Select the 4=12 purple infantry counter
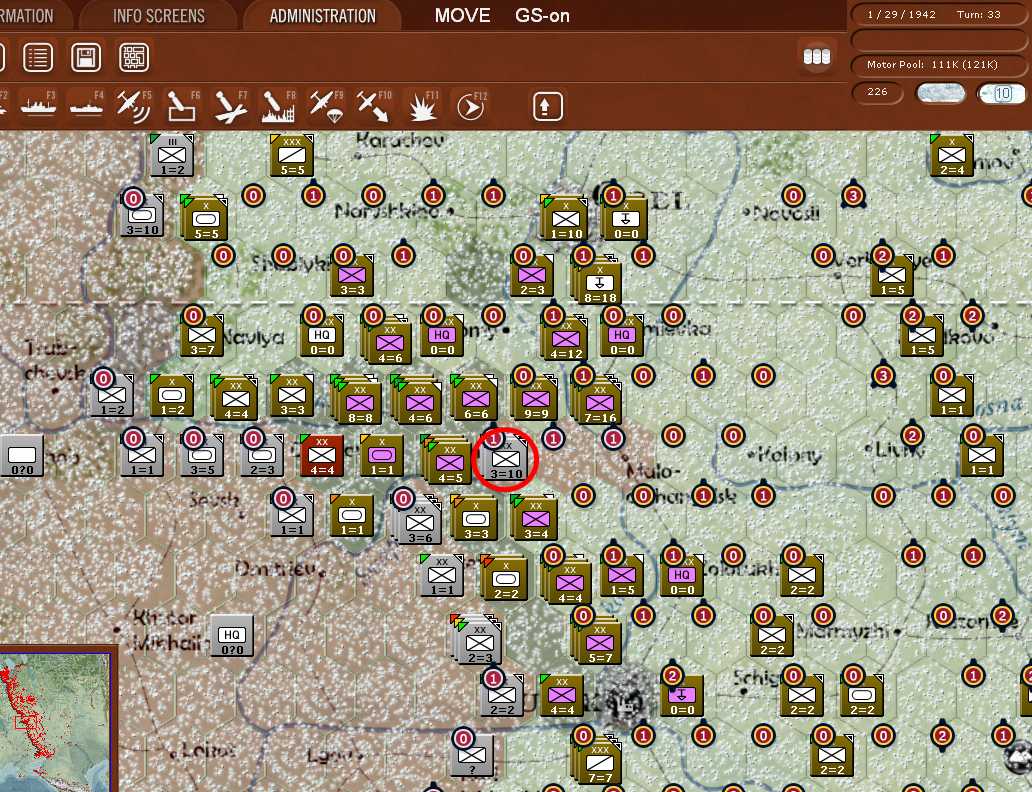The width and height of the screenshot is (1032, 792). [x=565, y=338]
